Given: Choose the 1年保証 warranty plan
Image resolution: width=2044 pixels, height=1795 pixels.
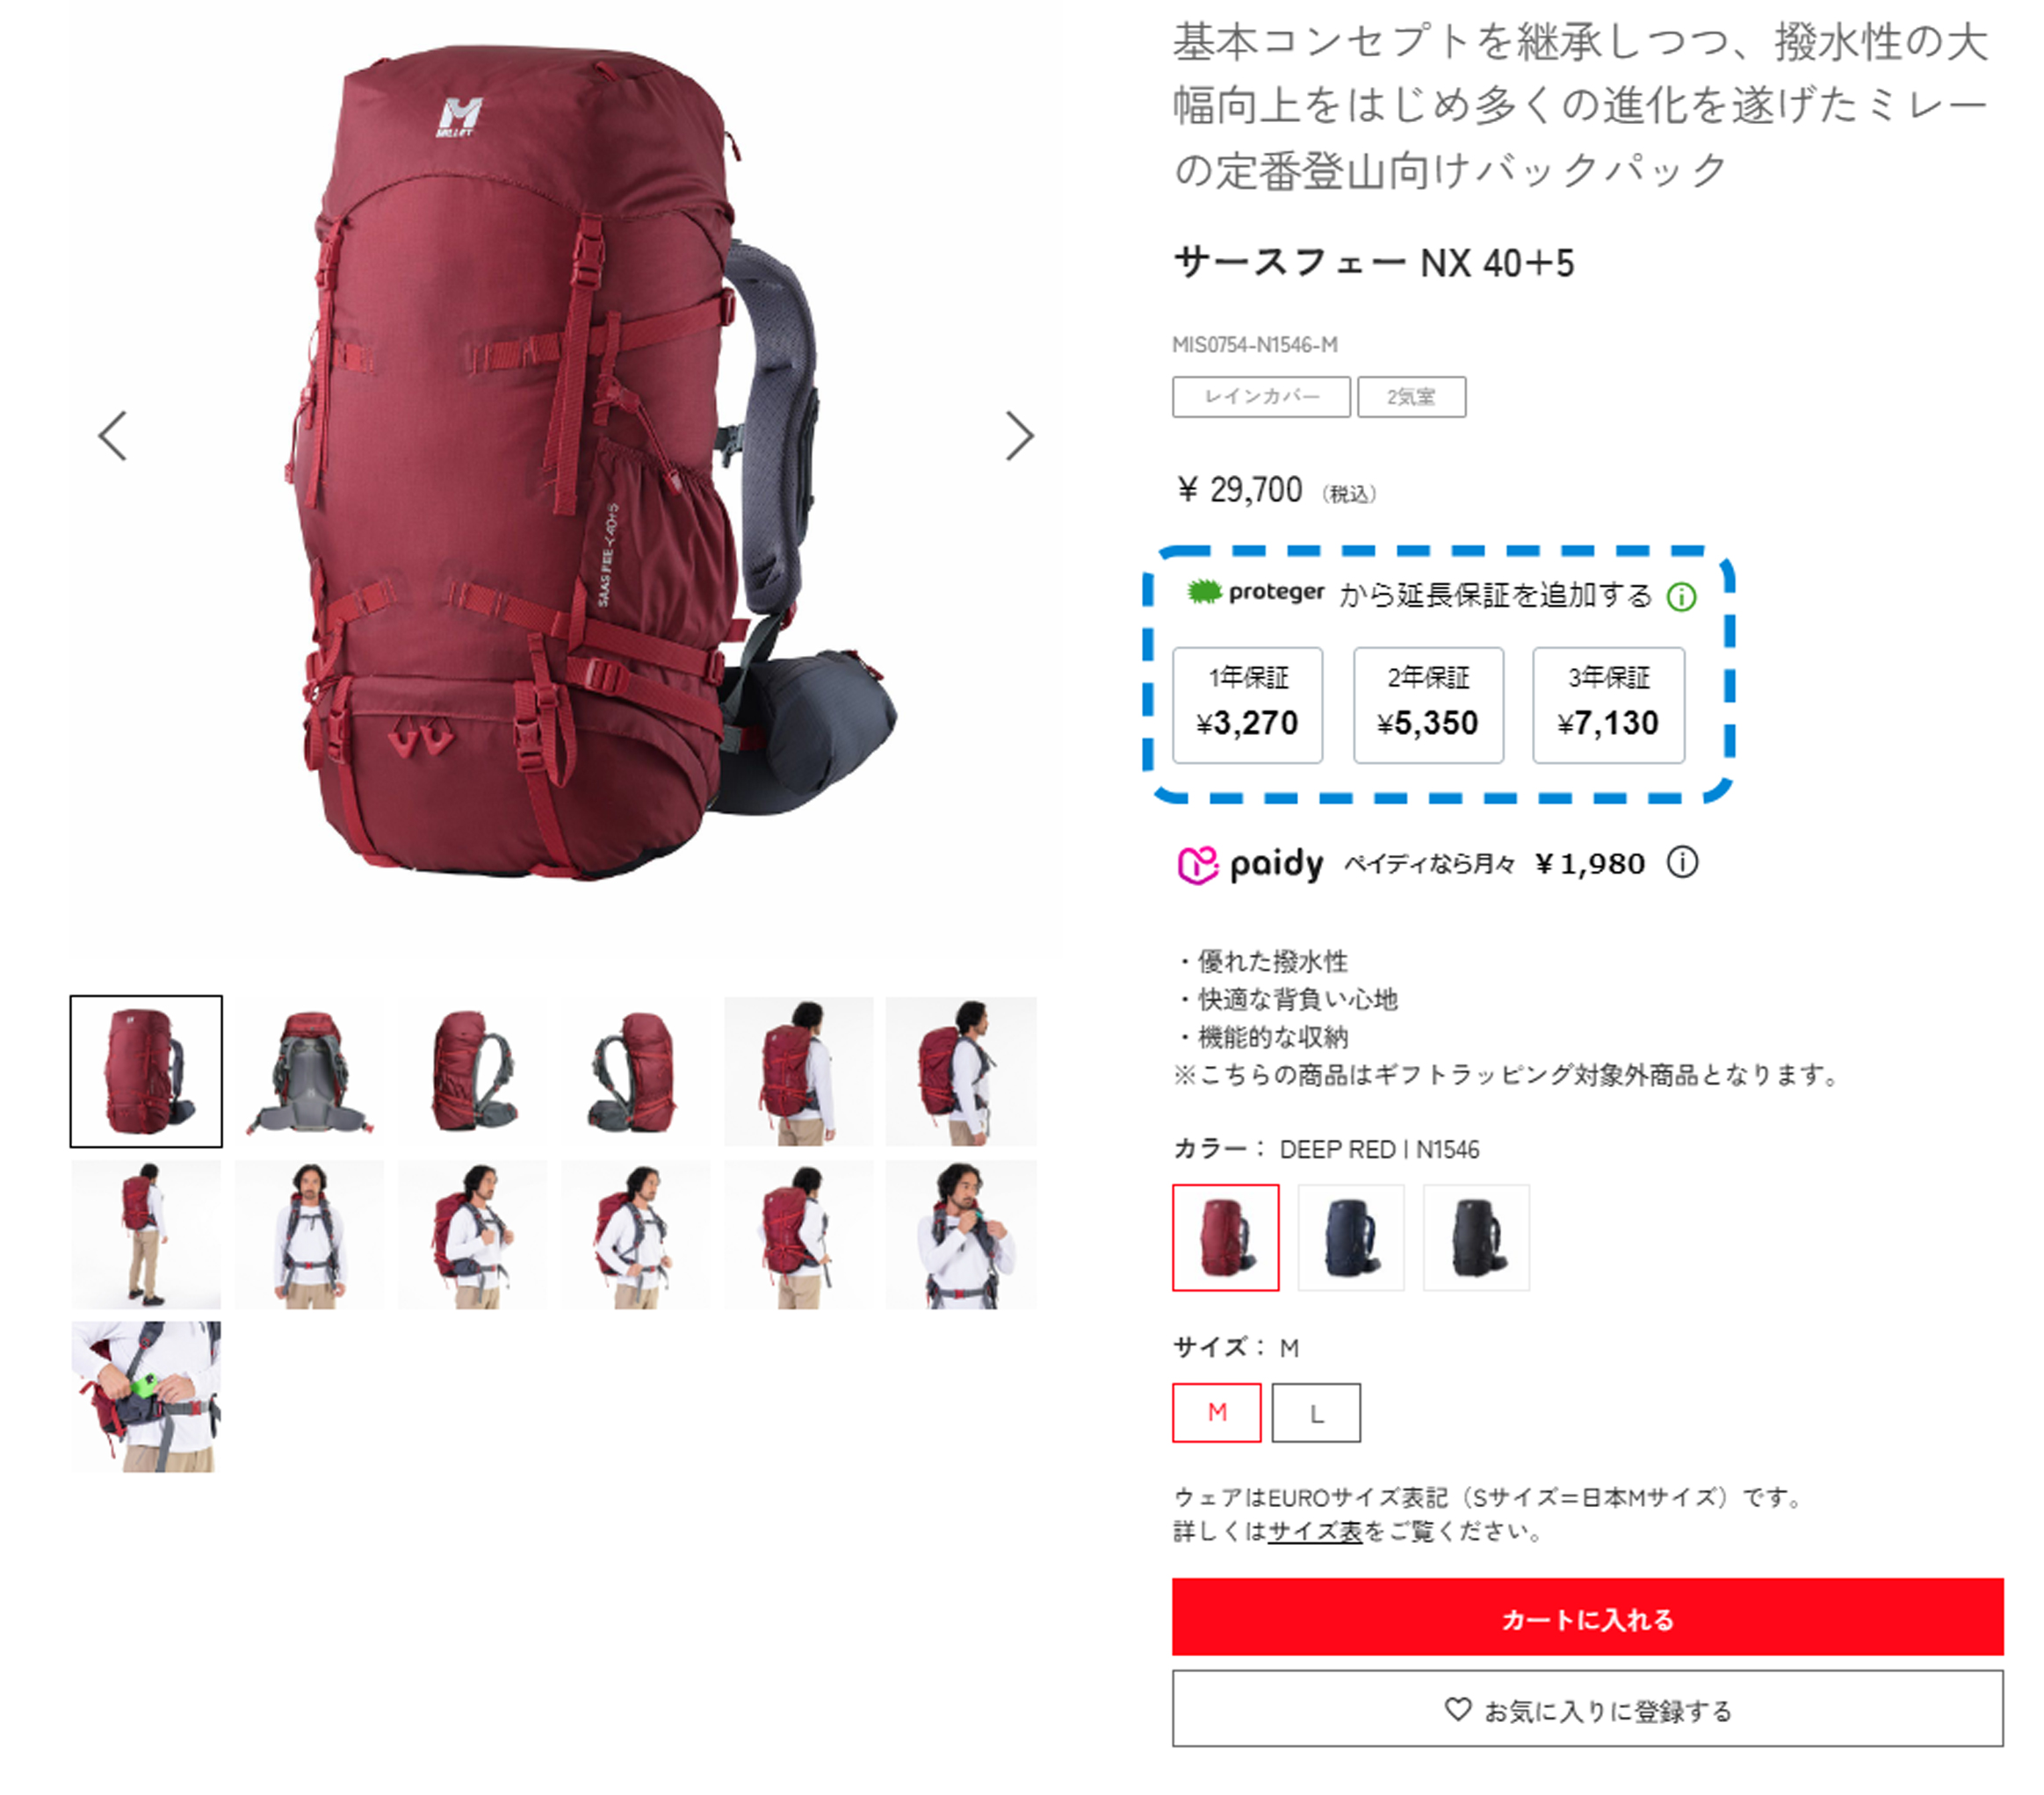Looking at the screenshot, I should point(1247,705).
